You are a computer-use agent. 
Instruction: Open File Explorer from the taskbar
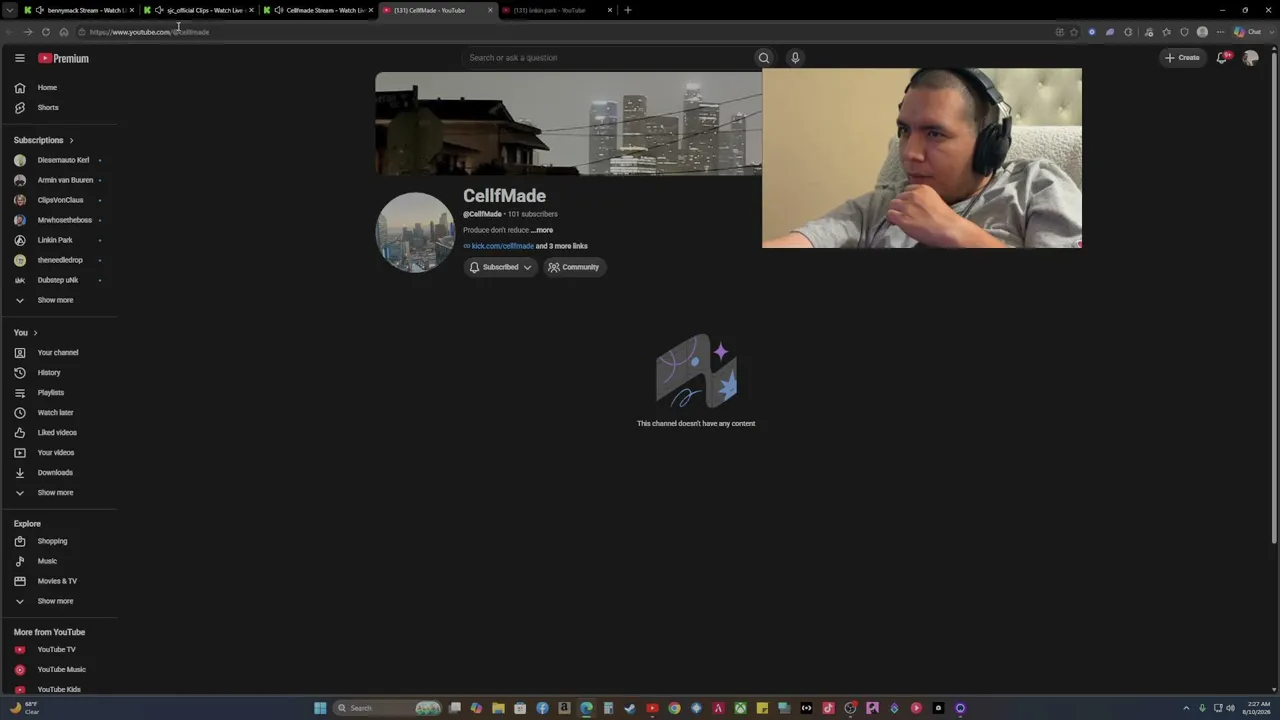point(498,708)
